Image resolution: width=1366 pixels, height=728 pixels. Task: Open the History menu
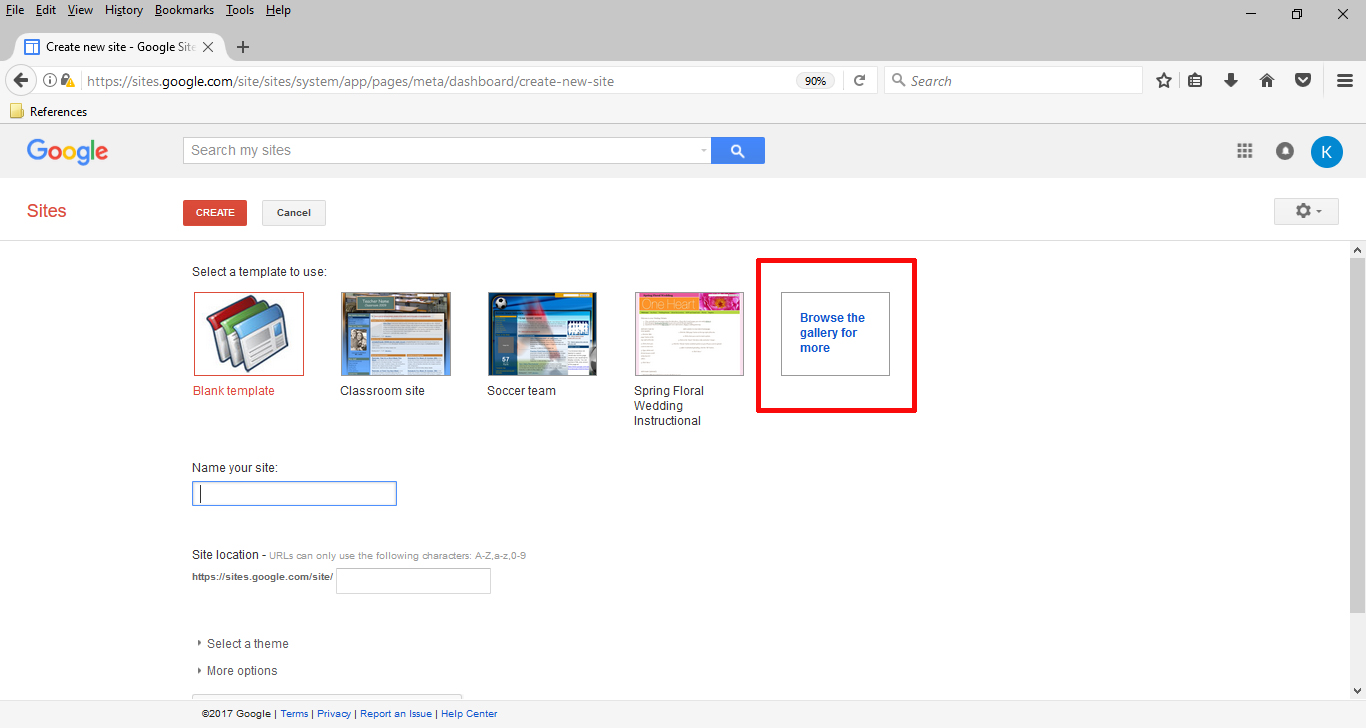coord(124,10)
